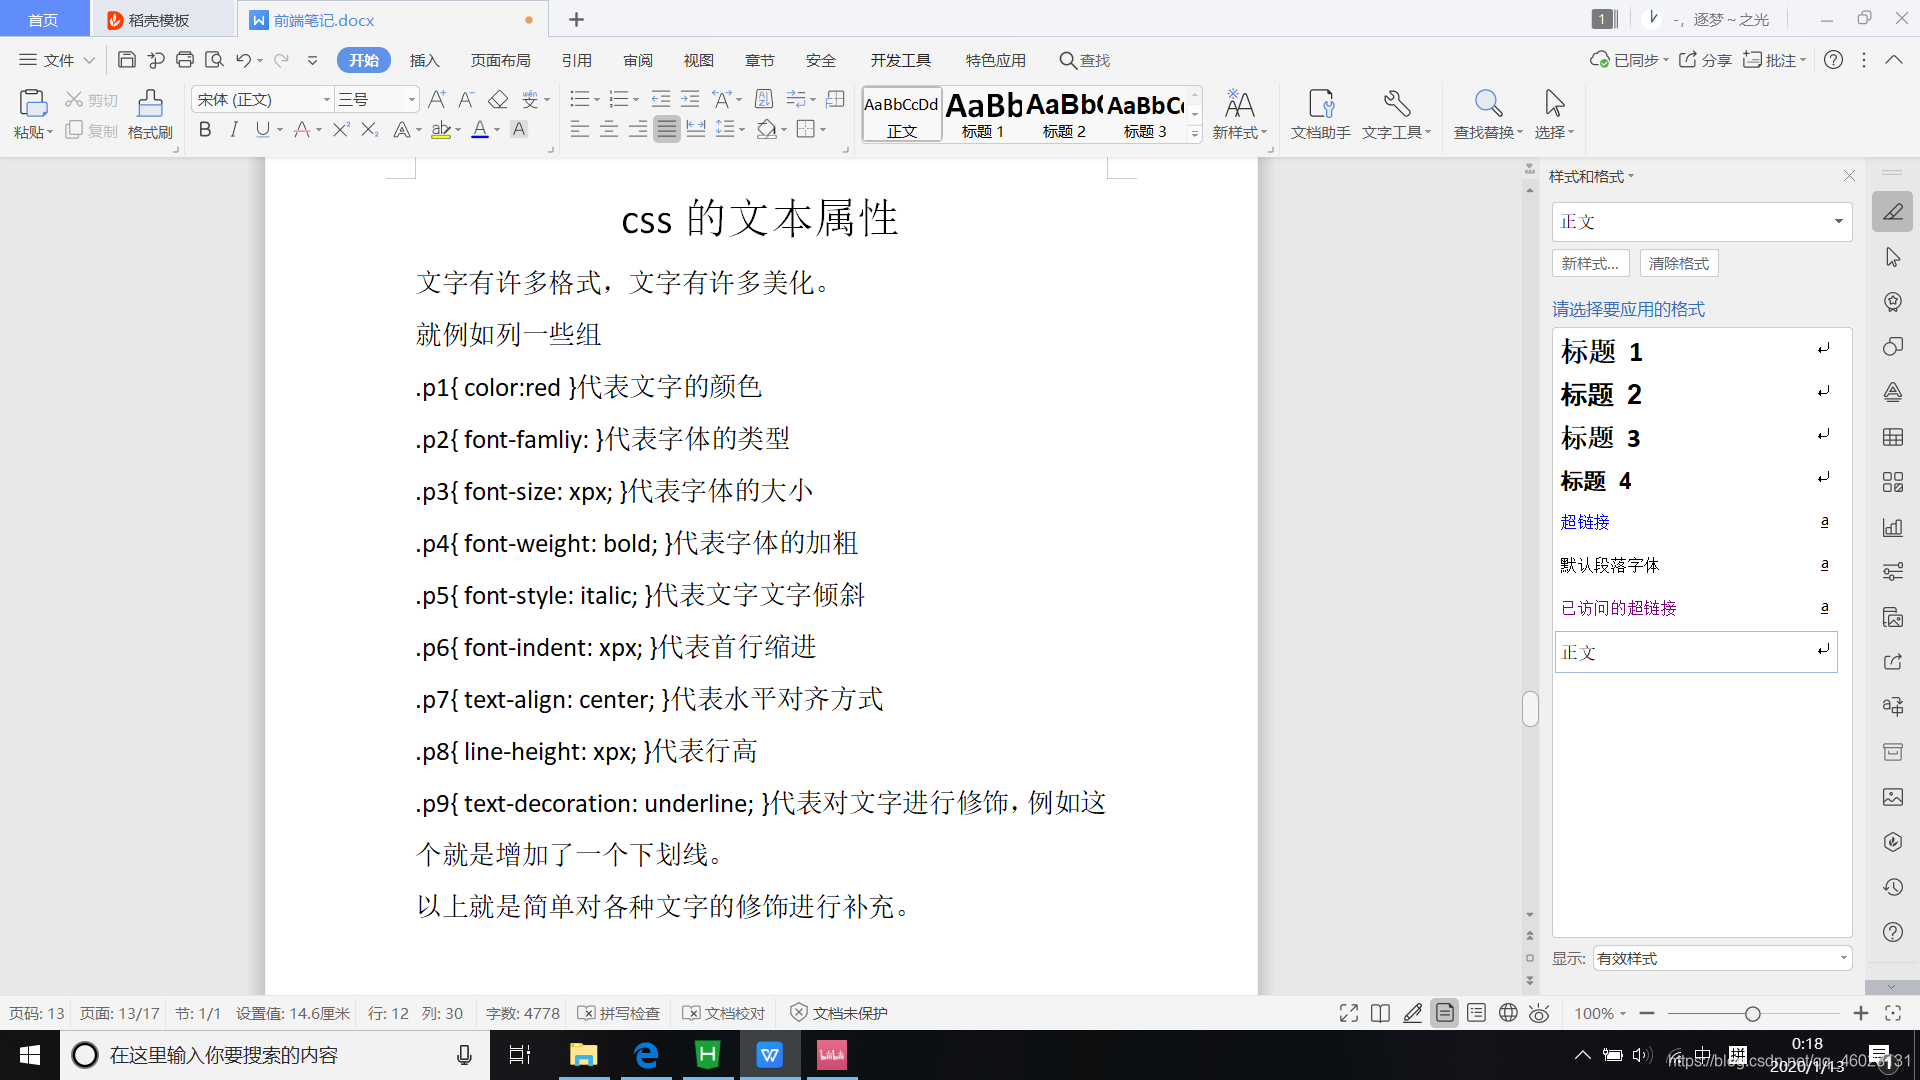The width and height of the screenshot is (1920, 1080).
Task: Expand the styles gallery
Action: pyautogui.click(x=1194, y=133)
